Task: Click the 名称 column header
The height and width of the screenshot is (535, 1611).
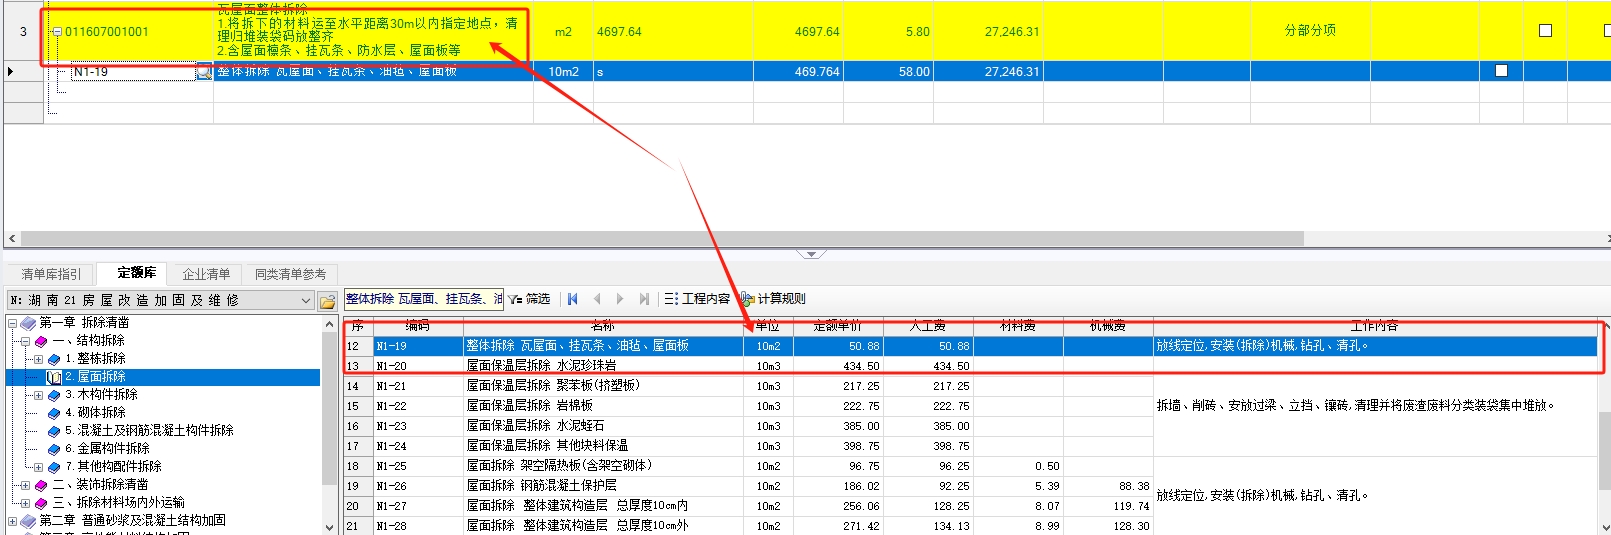Action: pyautogui.click(x=603, y=326)
